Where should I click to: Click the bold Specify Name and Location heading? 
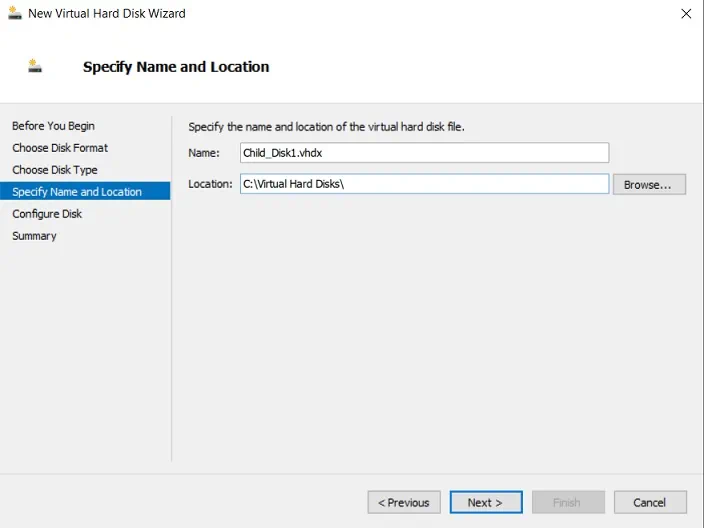point(176,67)
